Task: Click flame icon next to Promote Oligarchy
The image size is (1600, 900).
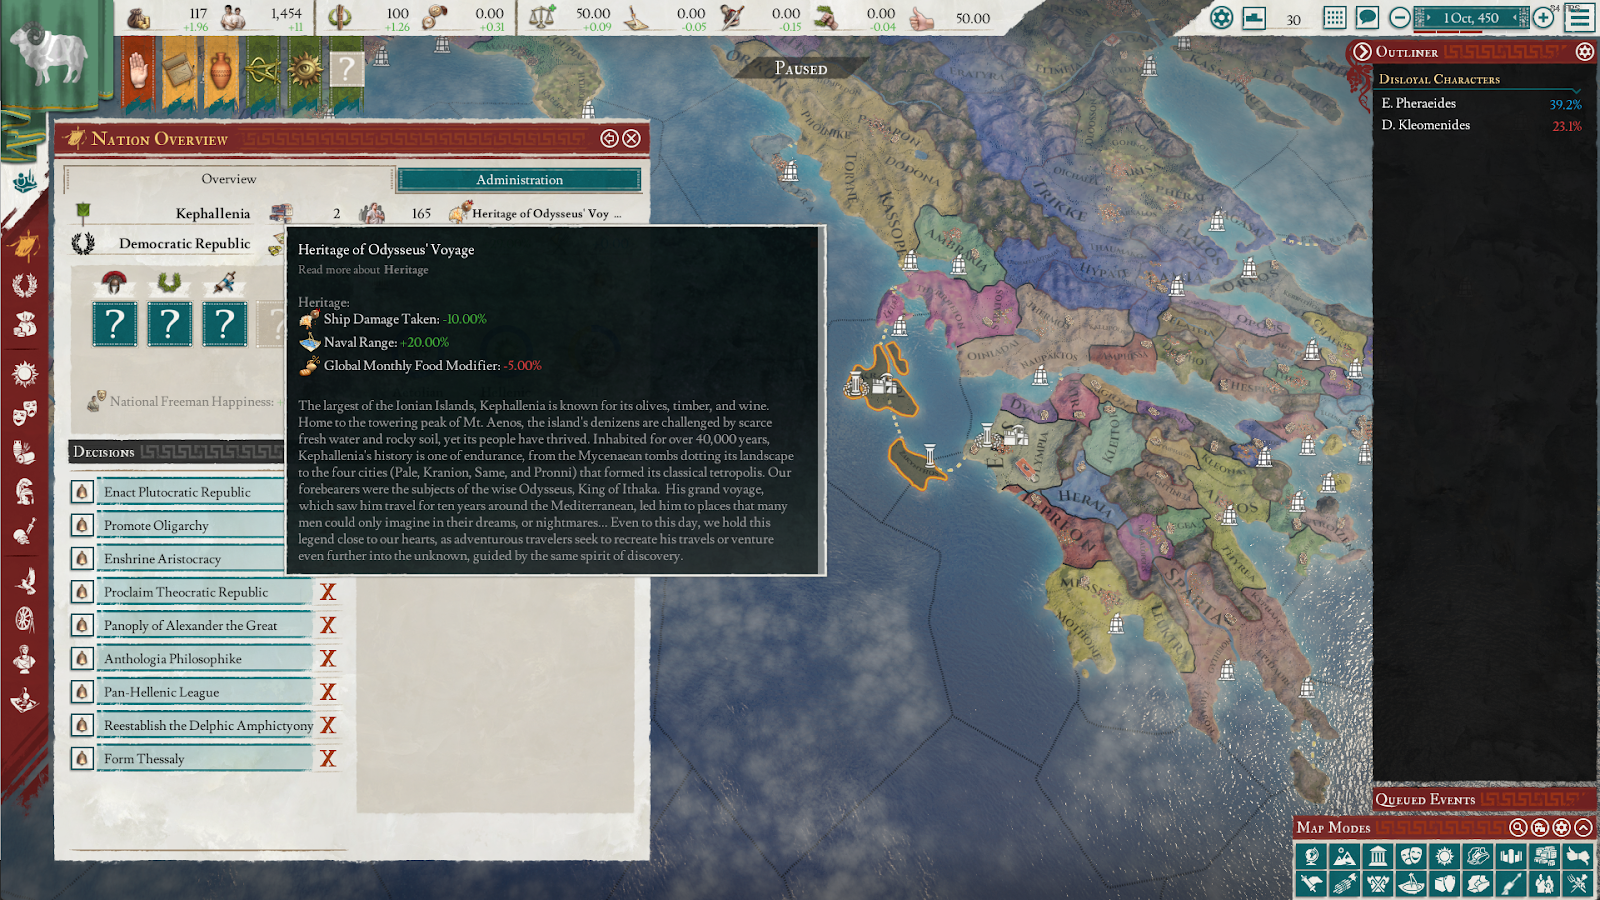Action: coord(82,525)
